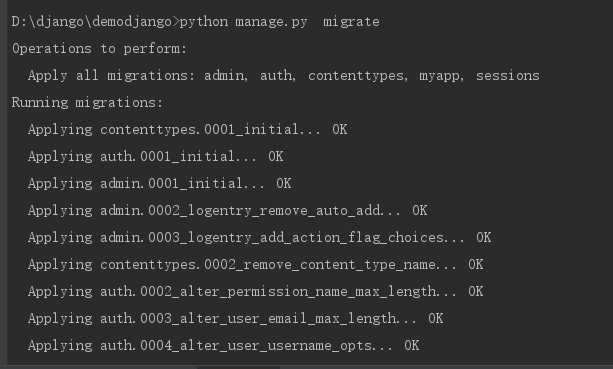Click the admin.0001_initial migration text
Viewport: 613px width, 369px height.
click(171, 183)
